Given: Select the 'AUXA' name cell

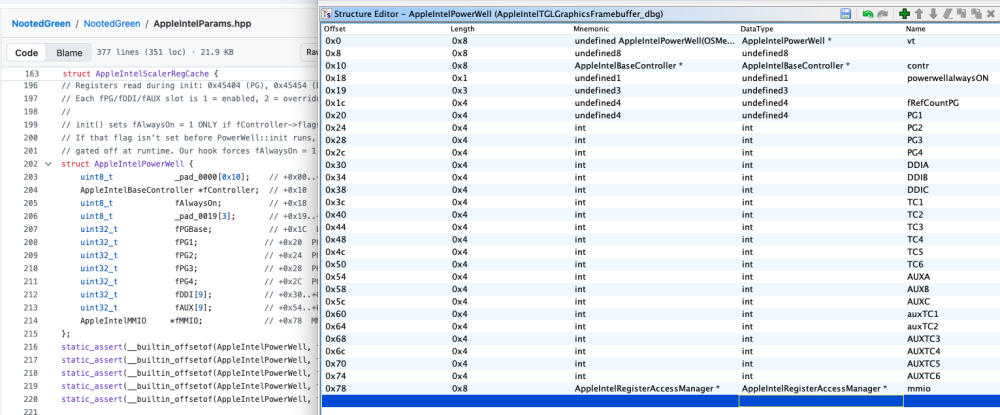Looking at the screenshot, I should pyautogui.click(x=918, y=277).
